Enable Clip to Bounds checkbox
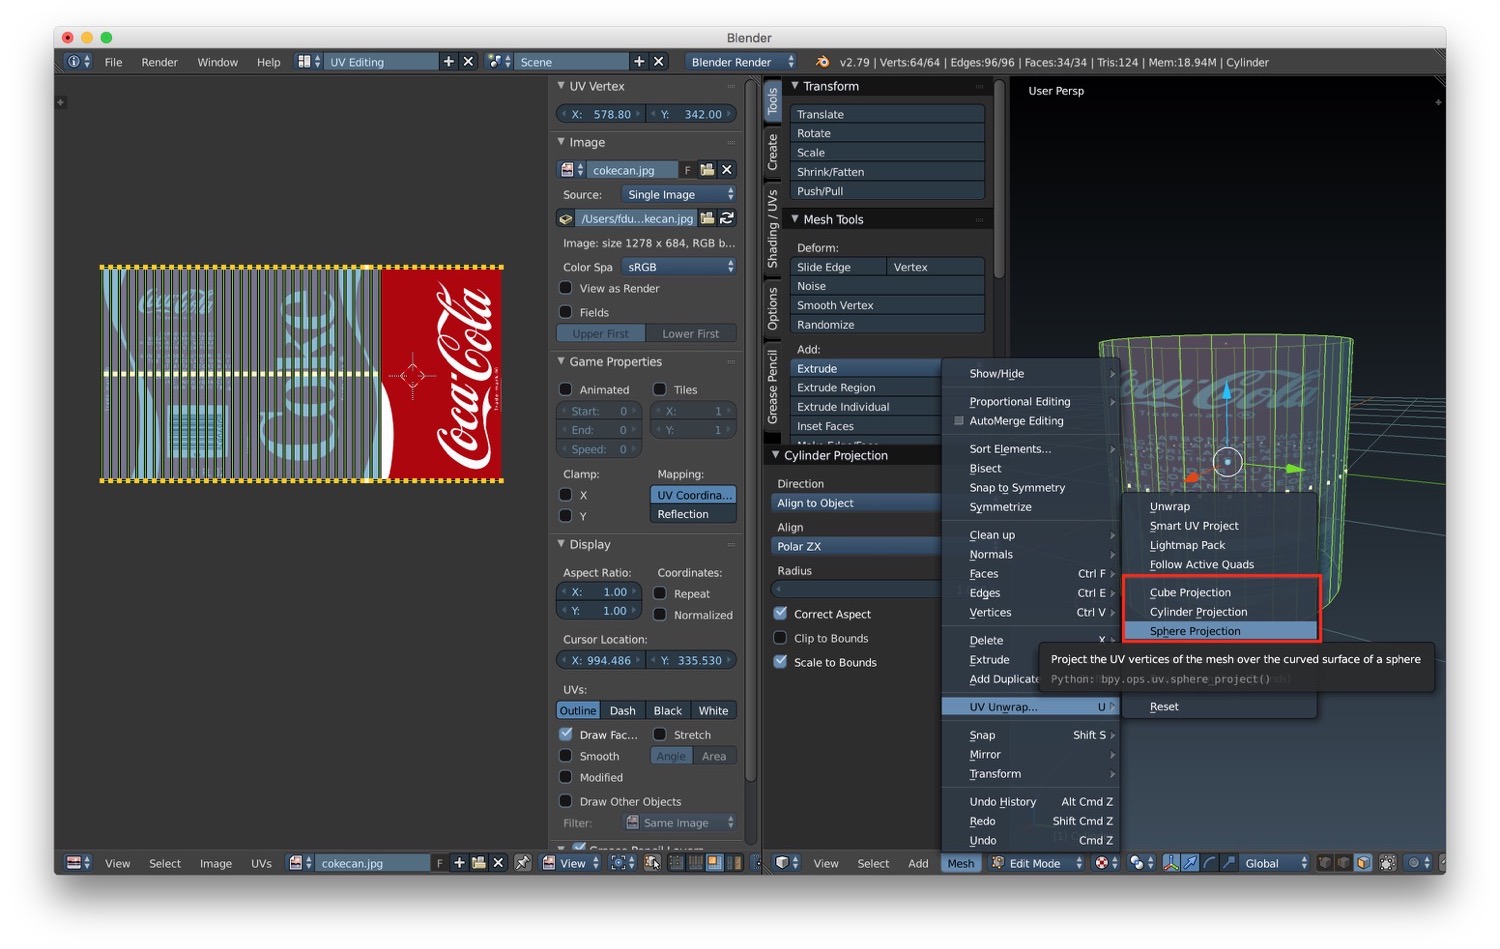This screenshot has height=949, width=1500. point(781,638)
